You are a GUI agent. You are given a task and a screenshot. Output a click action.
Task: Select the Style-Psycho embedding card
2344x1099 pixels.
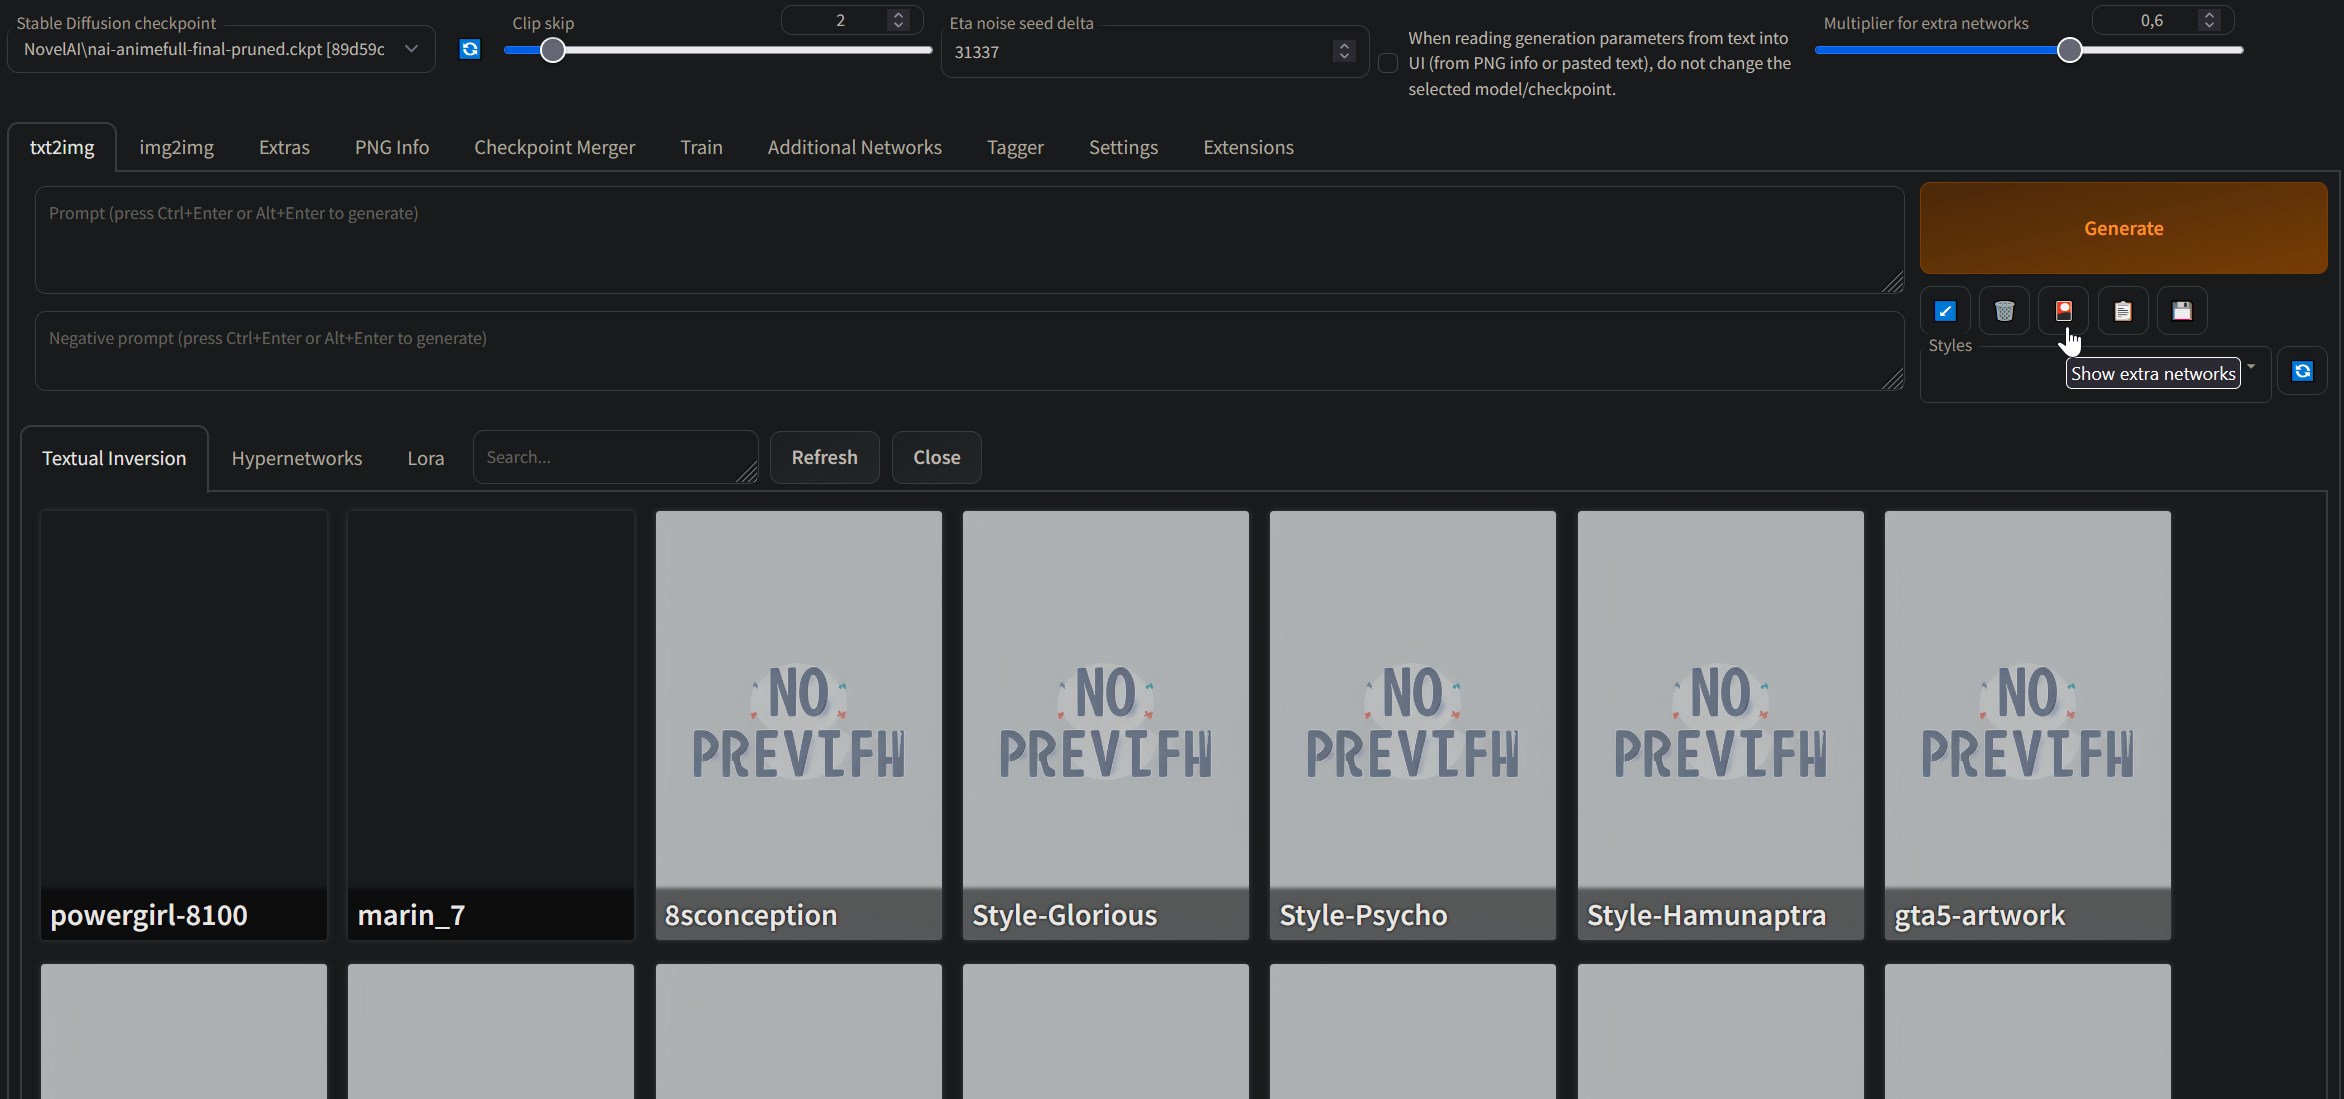[1412, 725]
